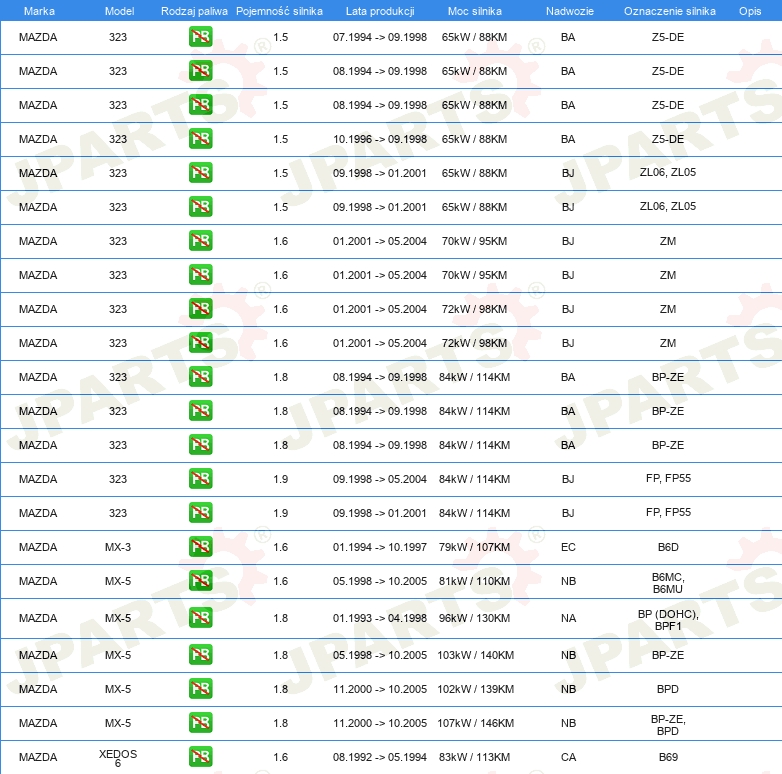This screenshot has height=774, width=782.
Task: Click the fuel icon in the 107kW / 146KM row
Action: pos(200,723)
